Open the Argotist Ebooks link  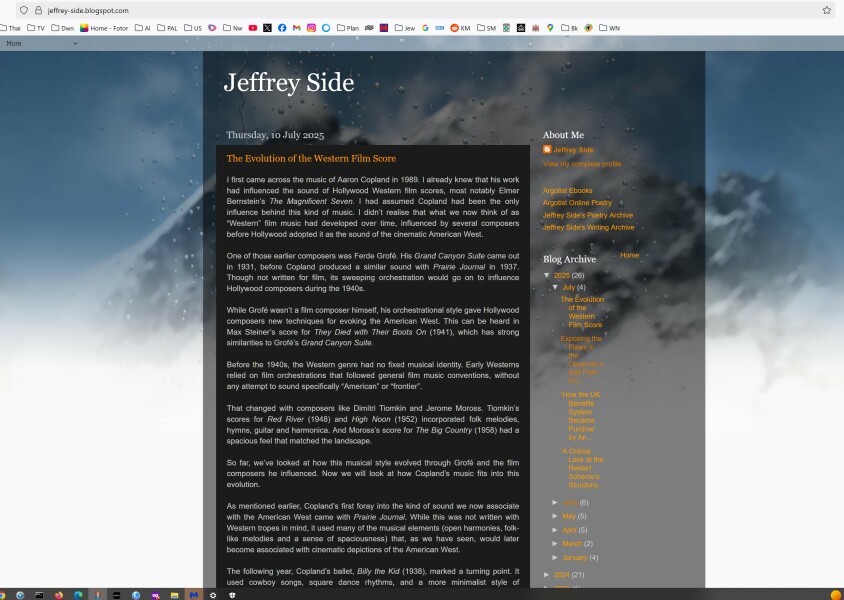[x=567, y=190]
